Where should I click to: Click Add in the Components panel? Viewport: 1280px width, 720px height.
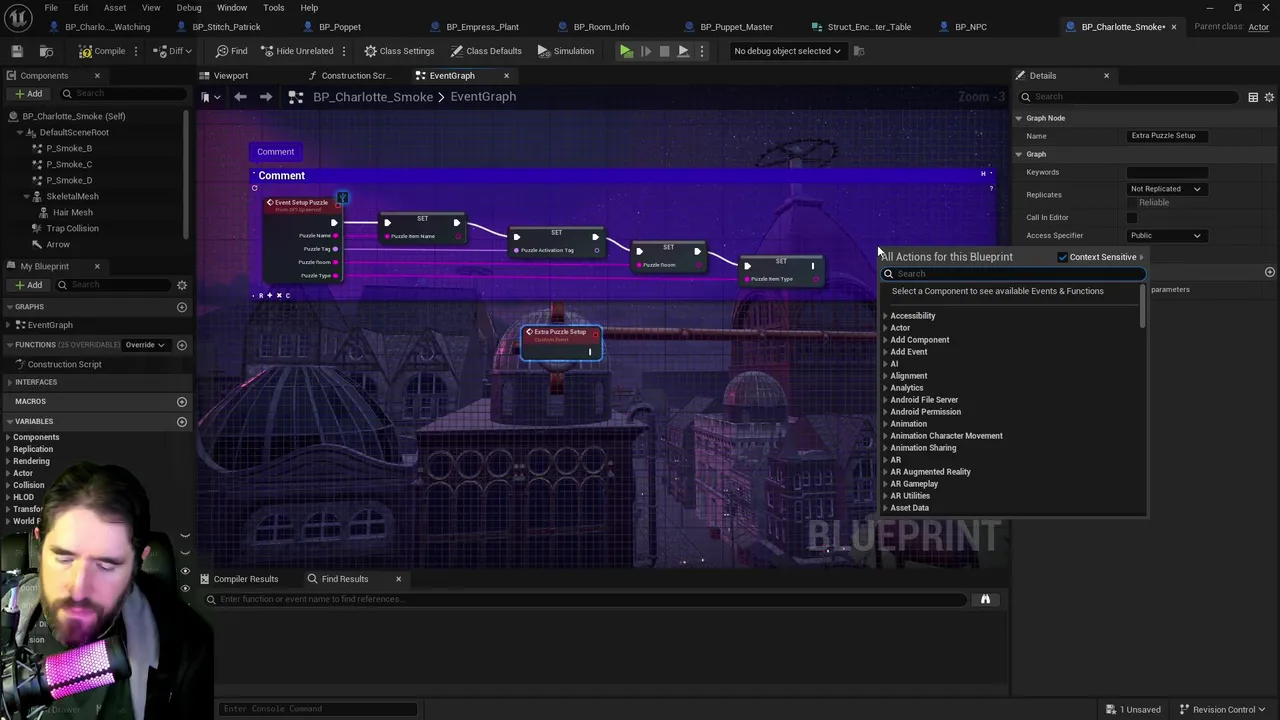coord(28,93)
